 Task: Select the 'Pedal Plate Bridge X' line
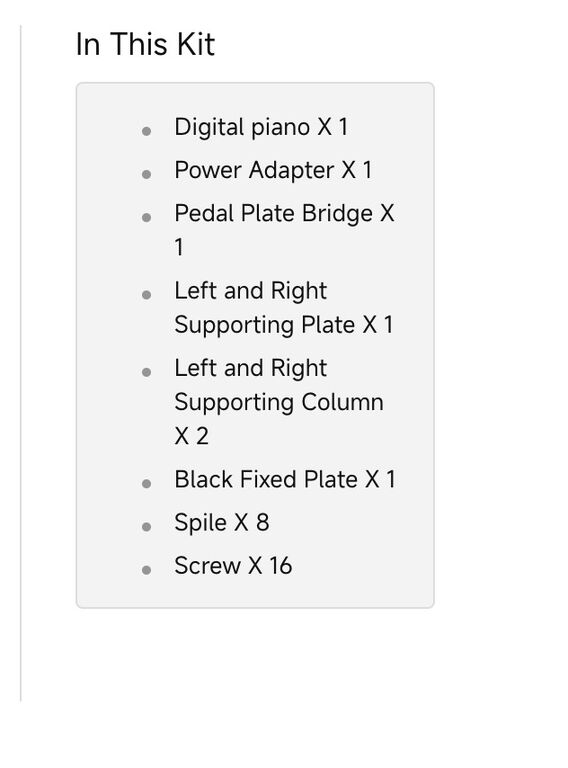pos(284,214)
